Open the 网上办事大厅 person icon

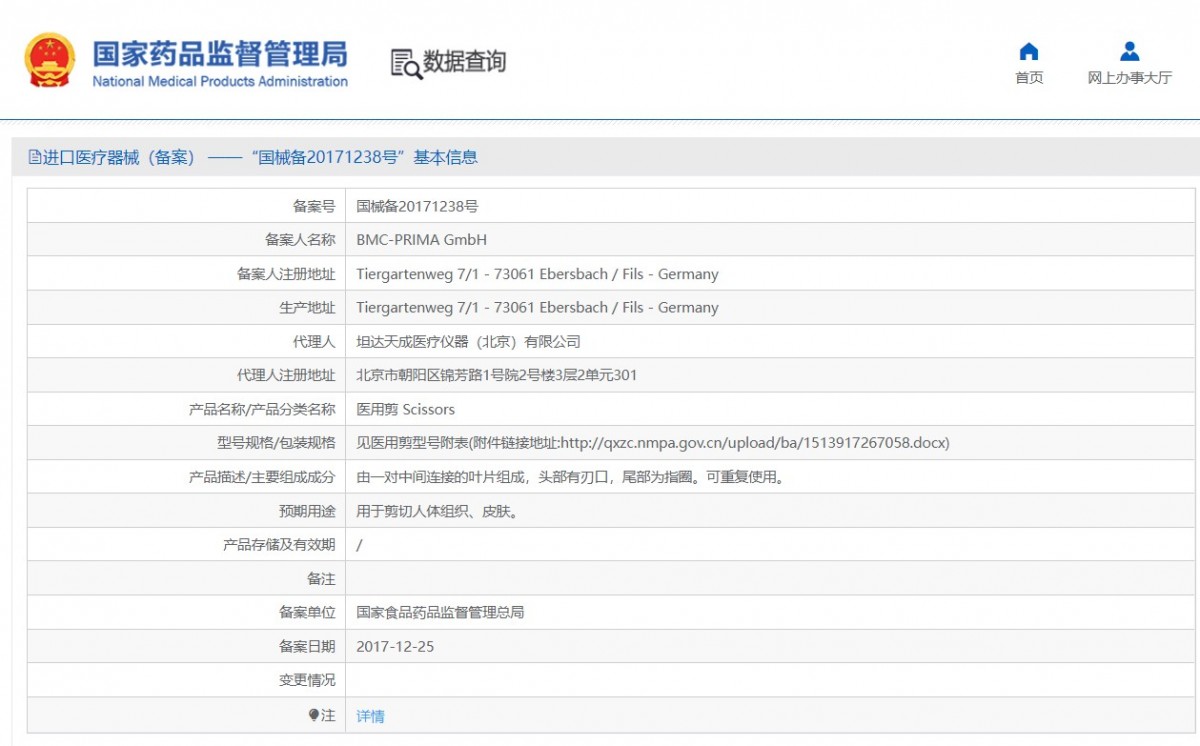point(1129,51)
